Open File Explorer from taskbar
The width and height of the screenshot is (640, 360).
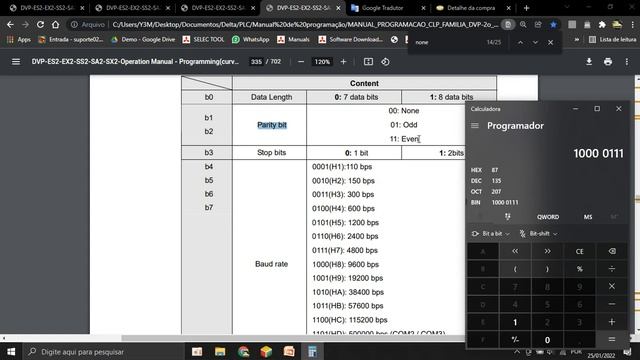pyautogui.click(x=220, y=351)
